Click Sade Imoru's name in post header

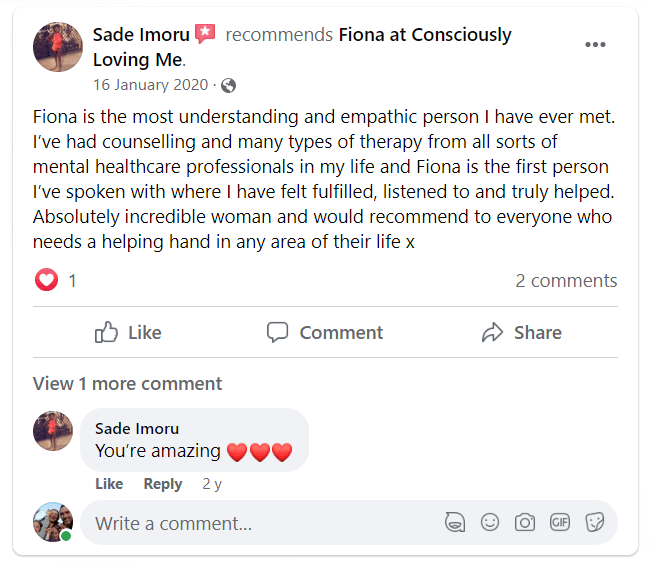point(141,35)
